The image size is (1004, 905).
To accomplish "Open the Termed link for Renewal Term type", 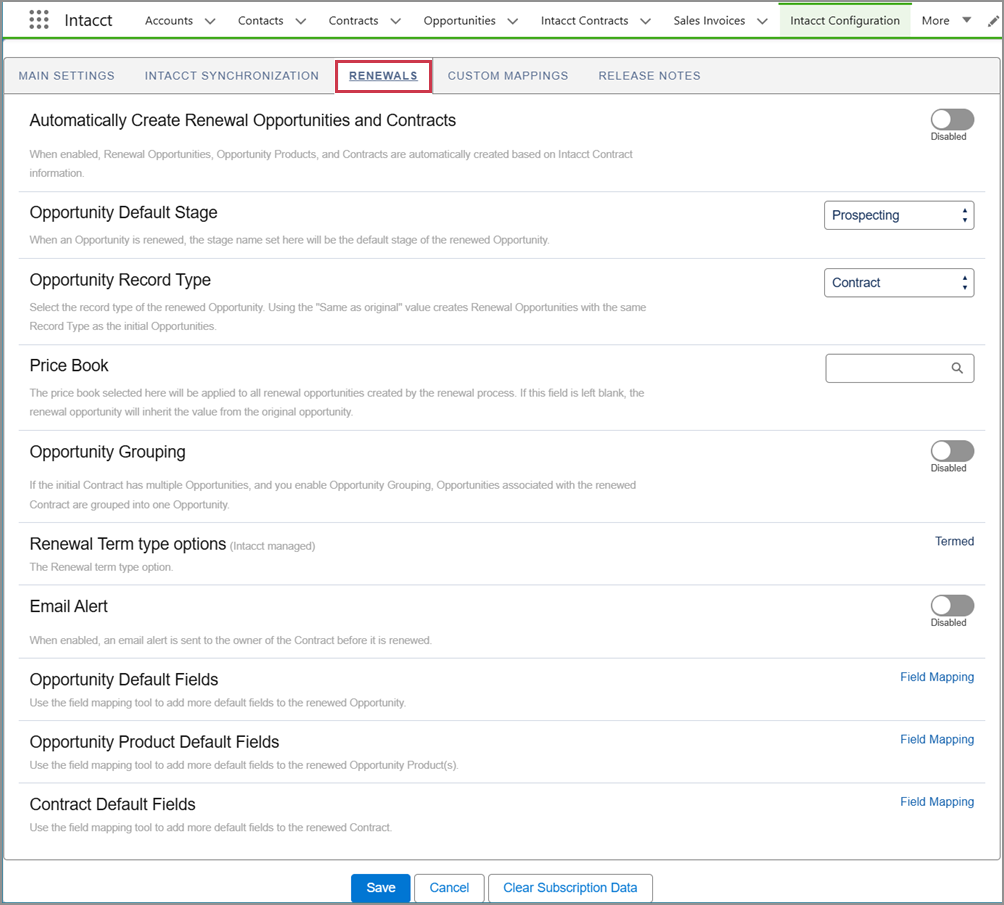I will (x=954, y=541).
